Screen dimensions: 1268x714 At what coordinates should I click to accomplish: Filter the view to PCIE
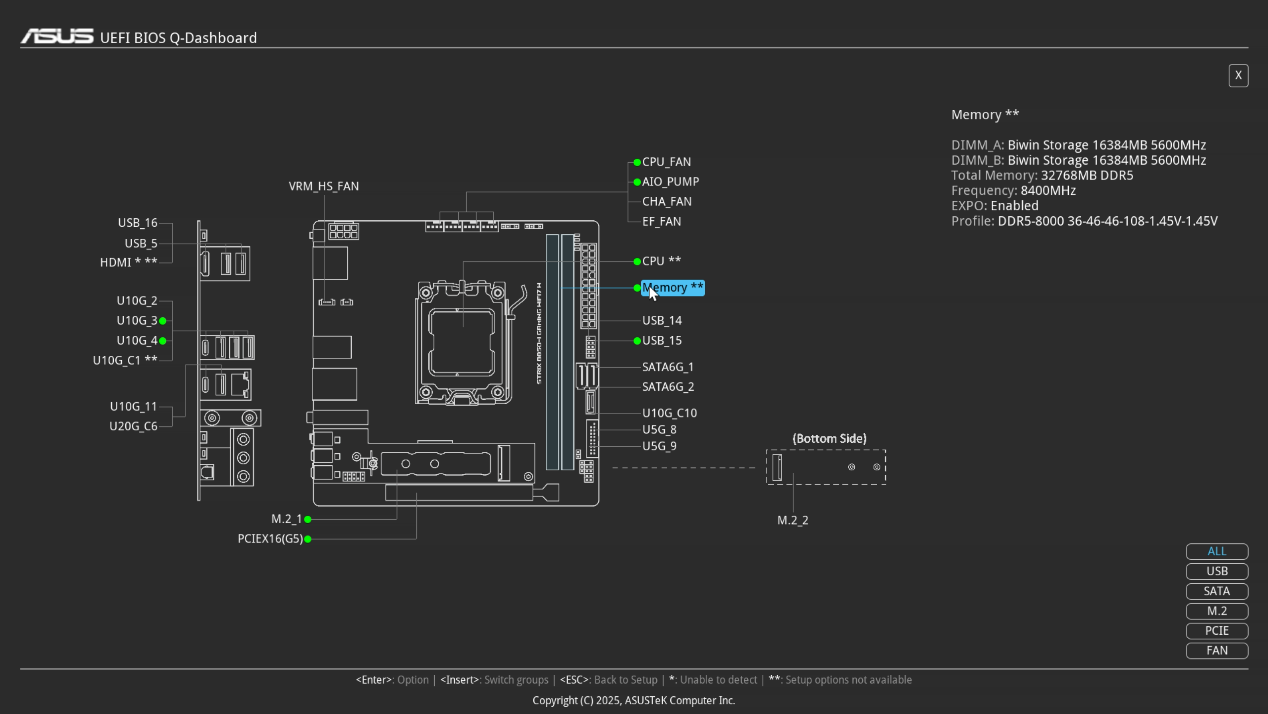coord(1217,631)
